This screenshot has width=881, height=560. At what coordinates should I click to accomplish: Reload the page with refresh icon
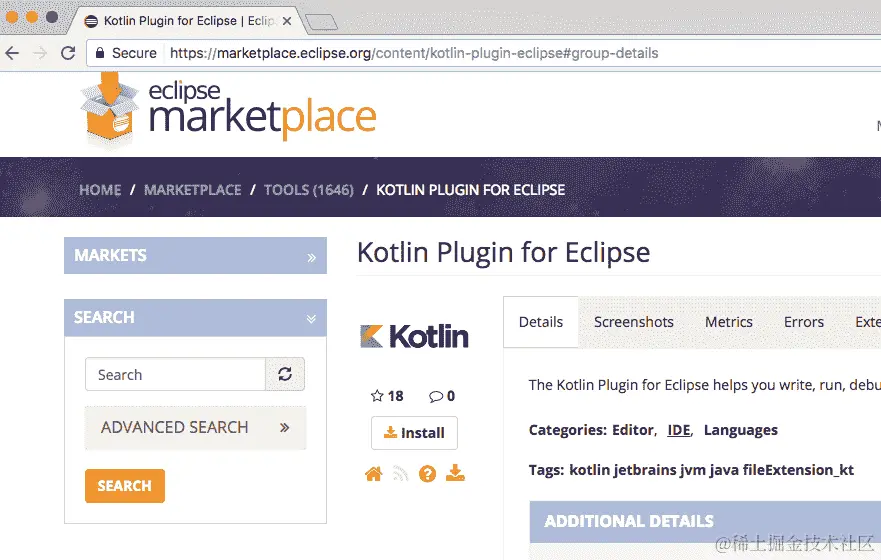pyautogui.click(x=68, y=53)
